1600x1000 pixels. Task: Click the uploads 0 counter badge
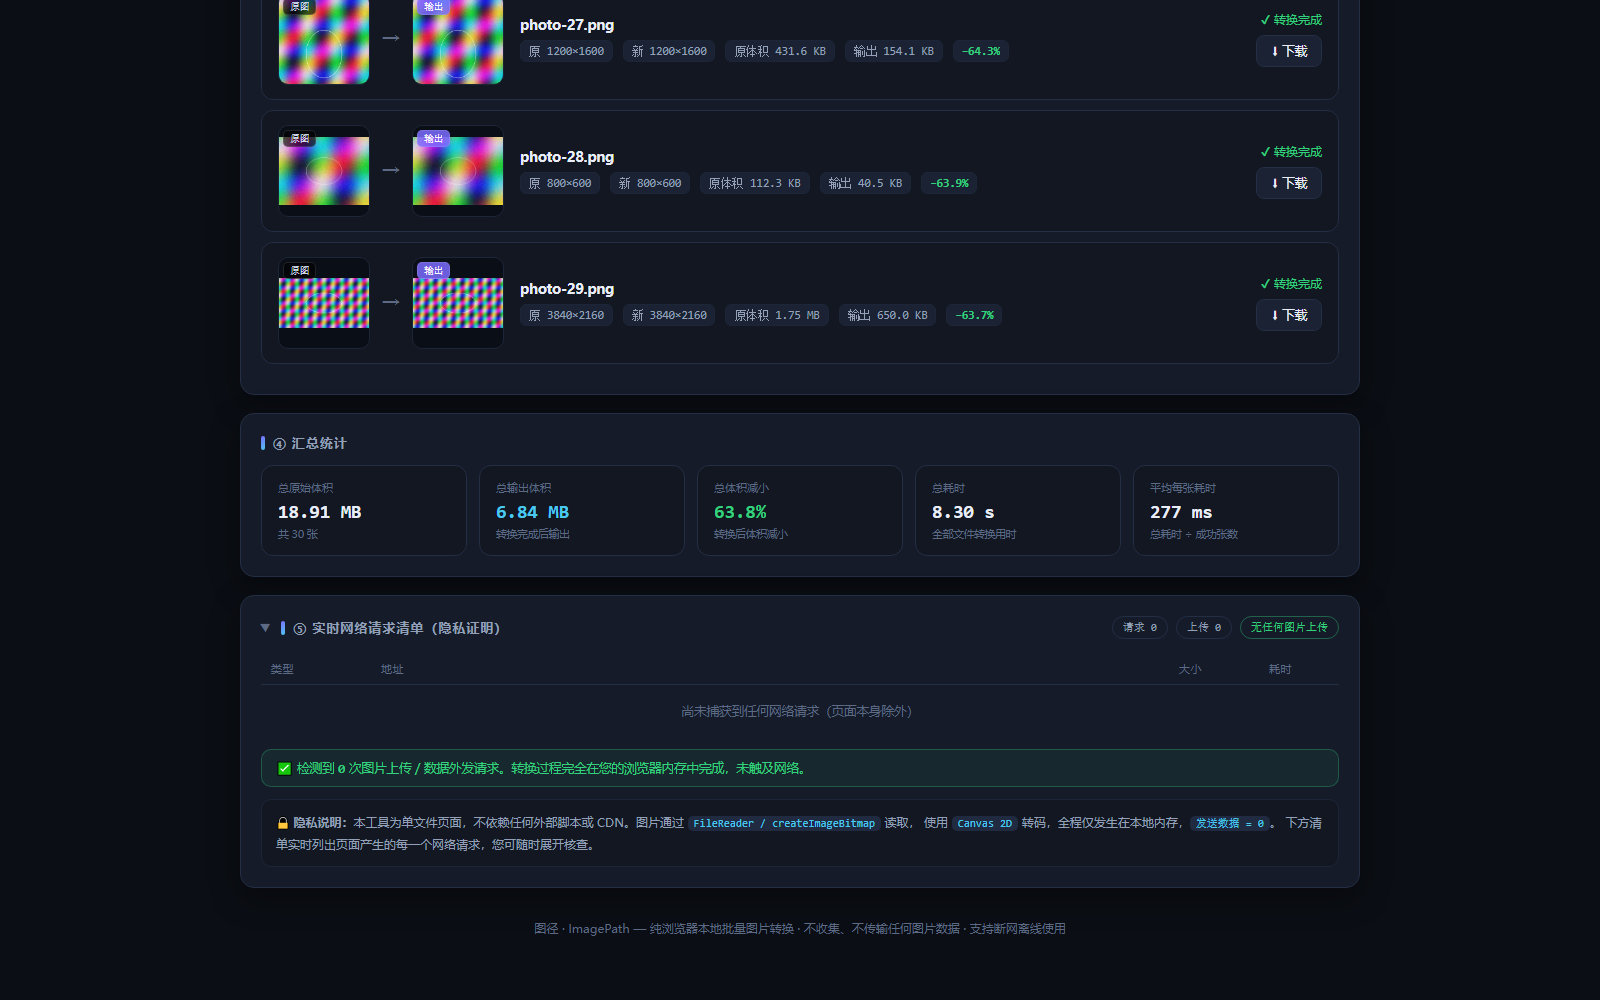pyautogui.click(x=1204, y=627)
